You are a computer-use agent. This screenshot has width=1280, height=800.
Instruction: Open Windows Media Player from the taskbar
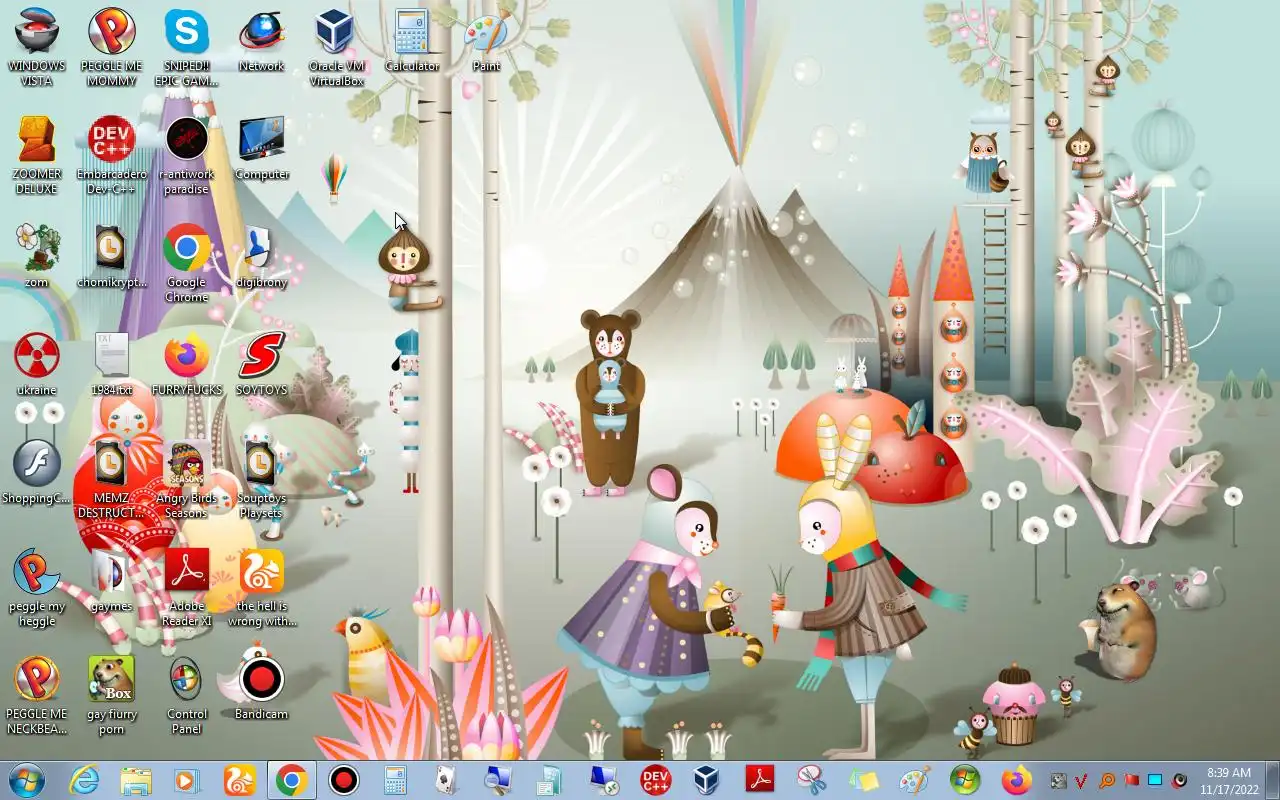pyautogui.click(x=188, y=780)
